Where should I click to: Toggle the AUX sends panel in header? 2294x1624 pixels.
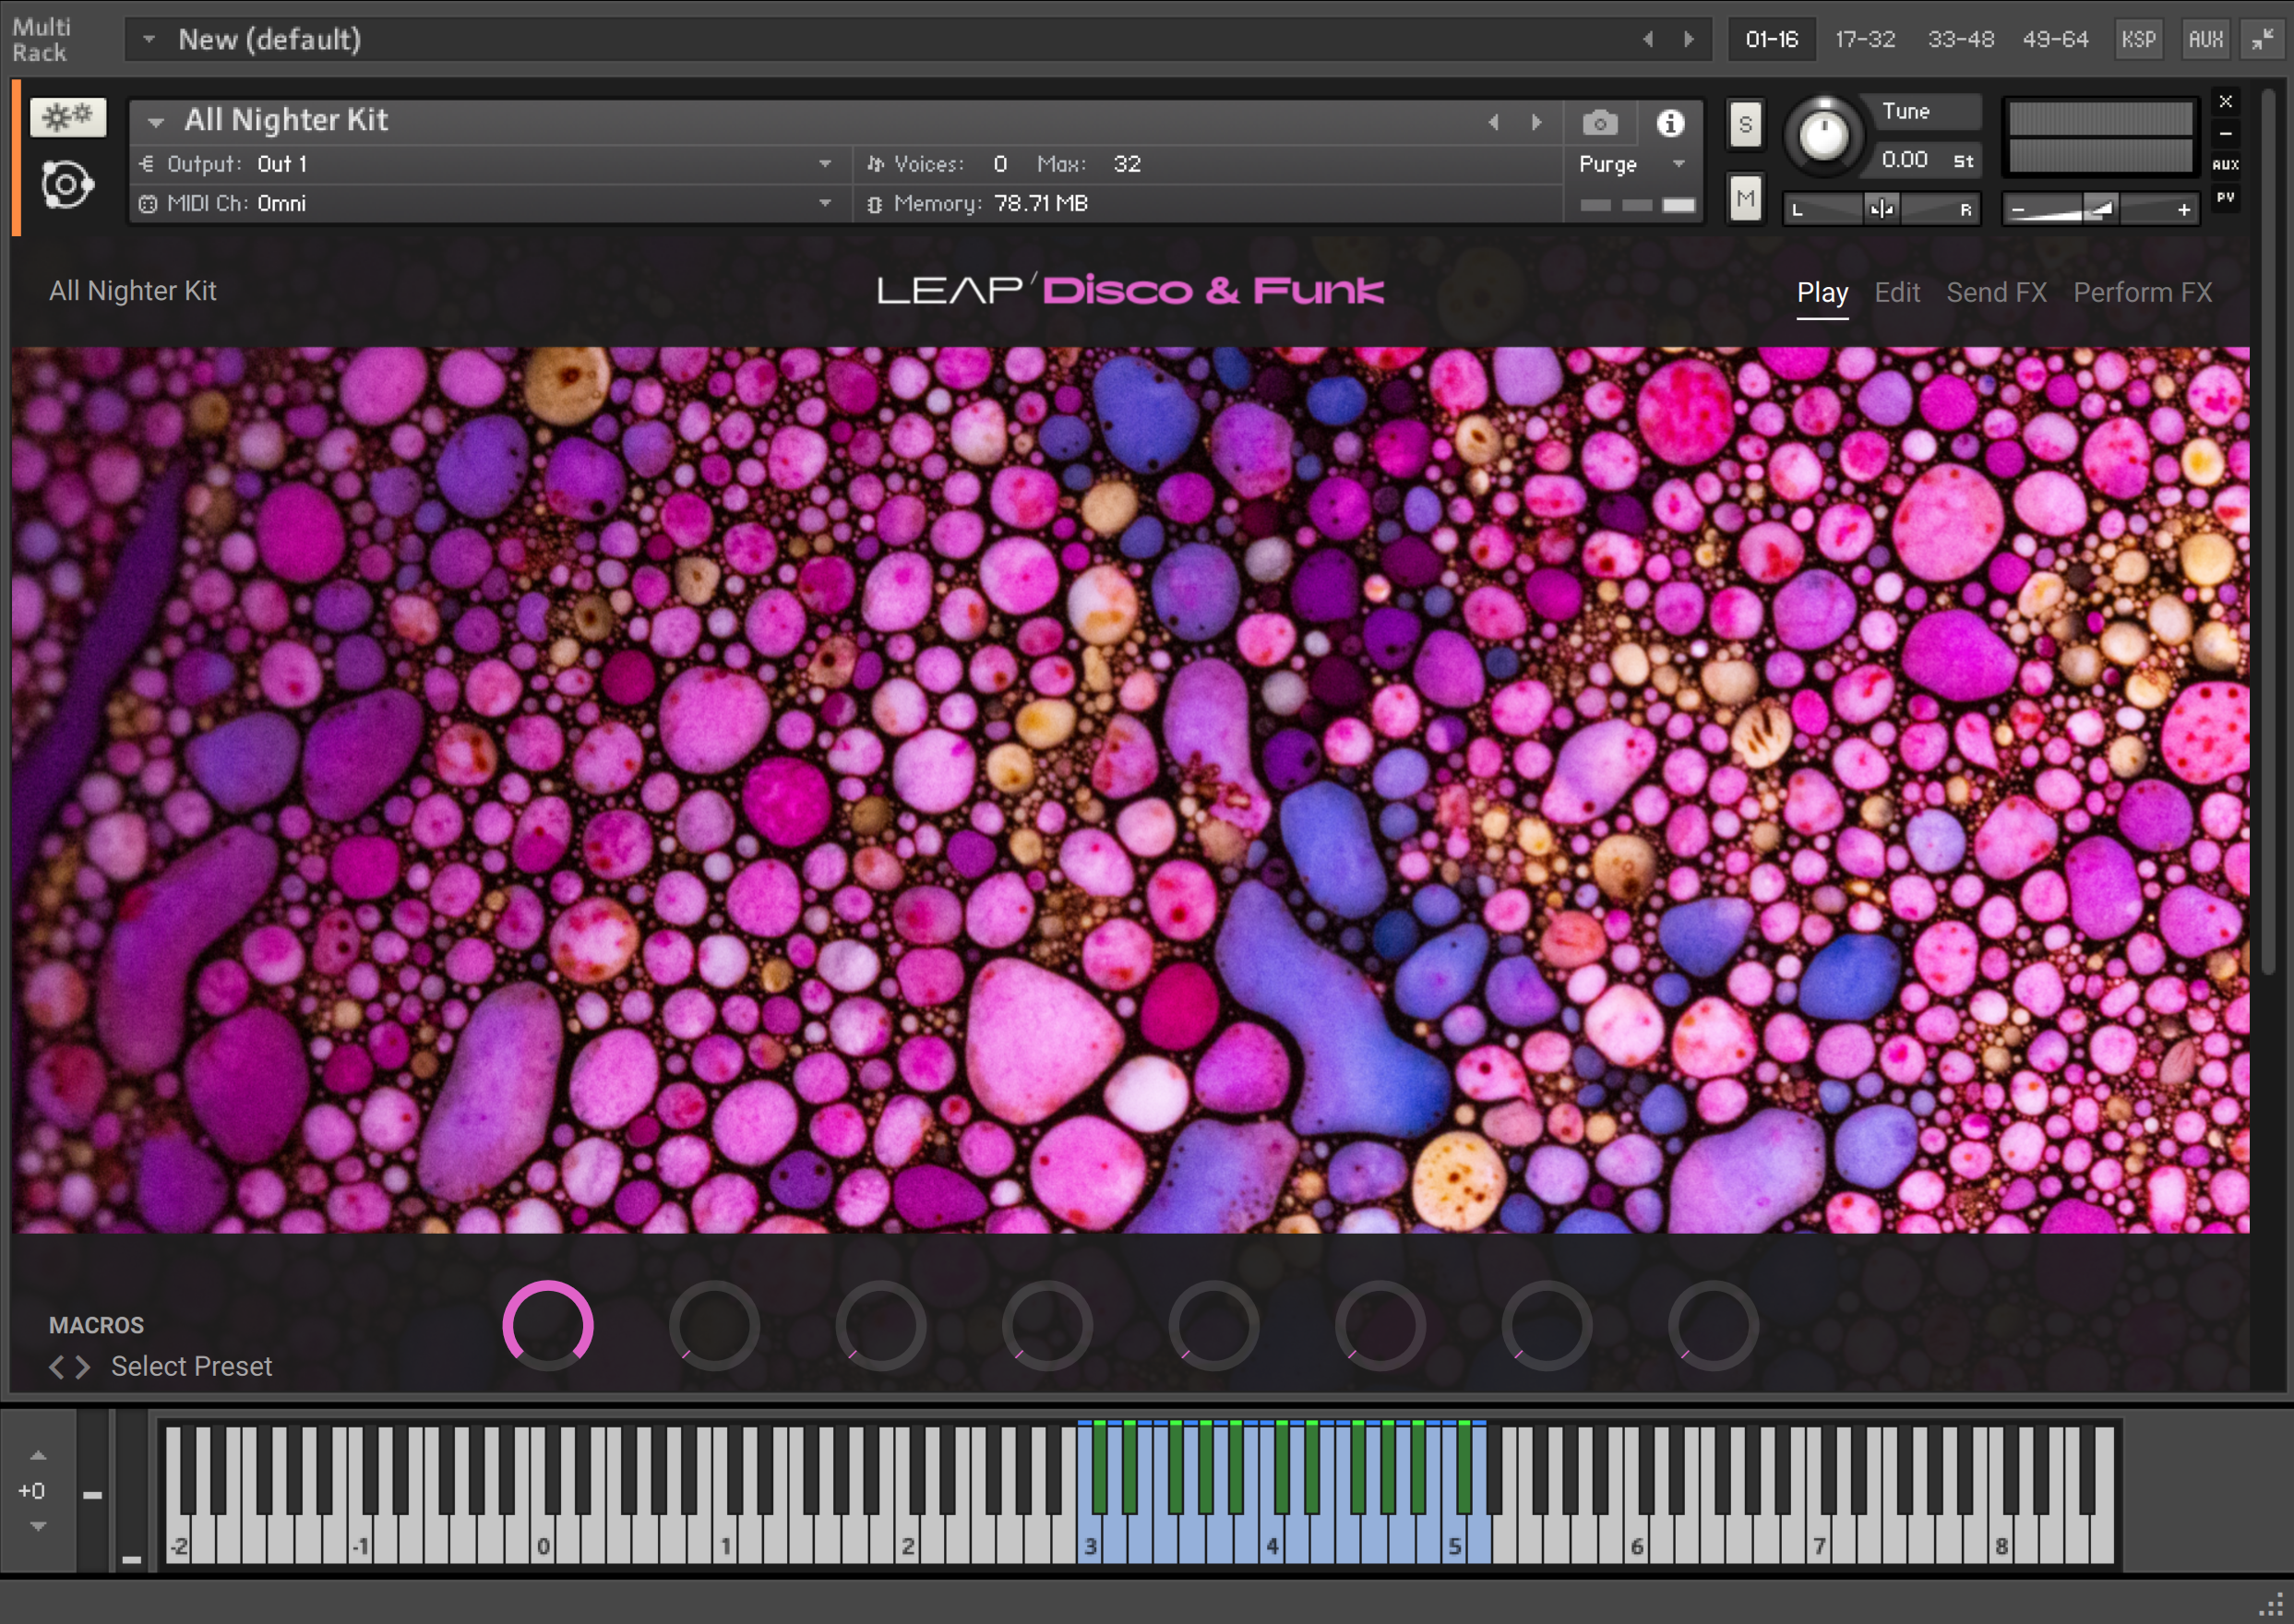click(x=2205, y=39)
